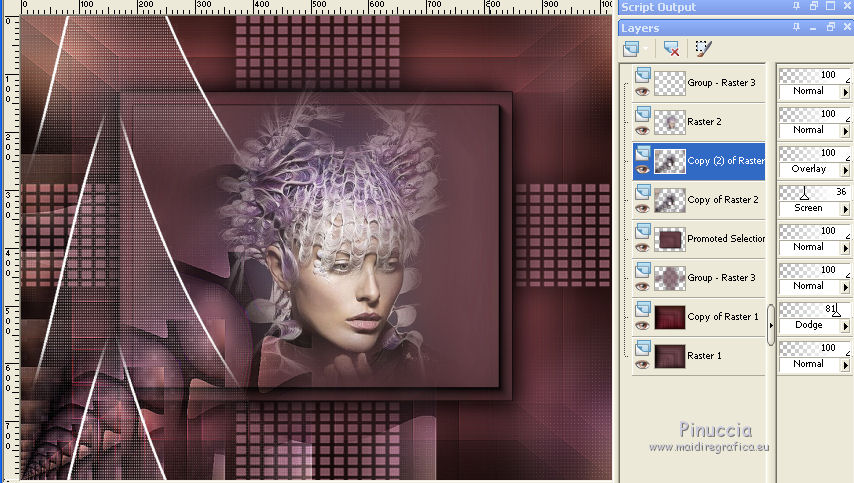
Task: Select the Raster 2 layer
Action: pos(704,122)
